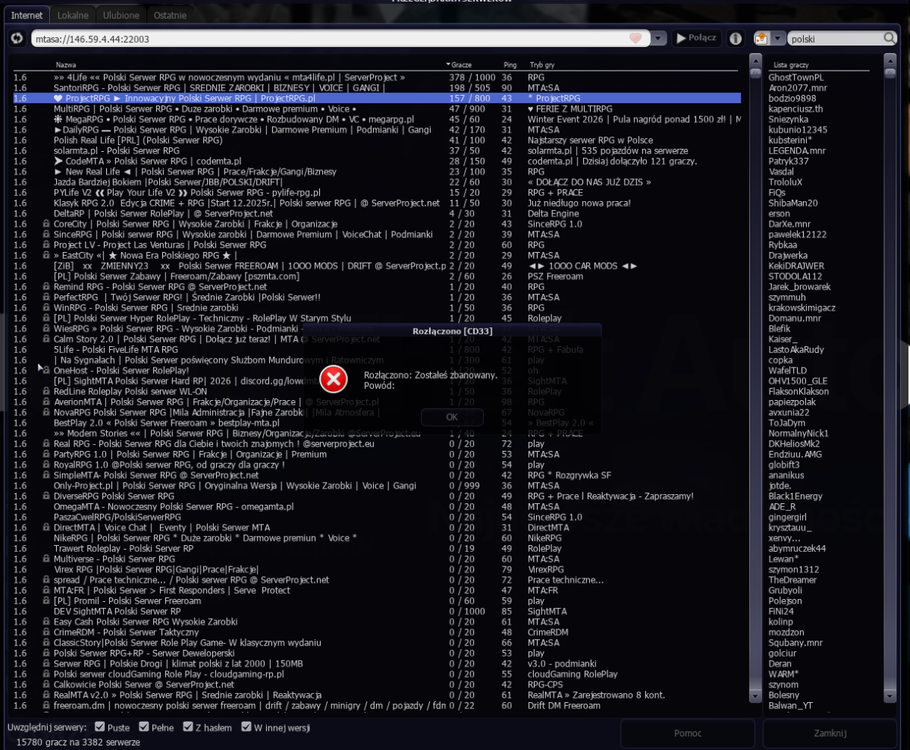Select the MegaRPG server row
910x750 pixels.
[x=376, y=119]
